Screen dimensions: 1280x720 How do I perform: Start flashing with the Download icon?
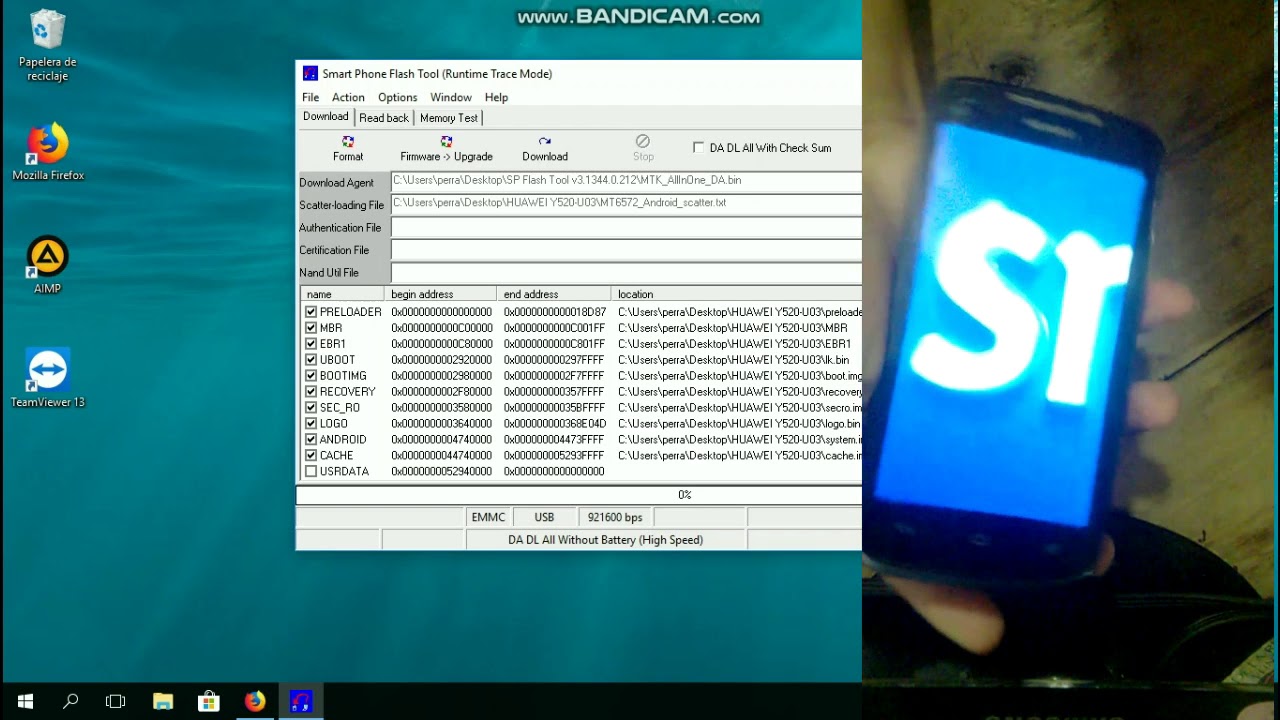(545, 149)
